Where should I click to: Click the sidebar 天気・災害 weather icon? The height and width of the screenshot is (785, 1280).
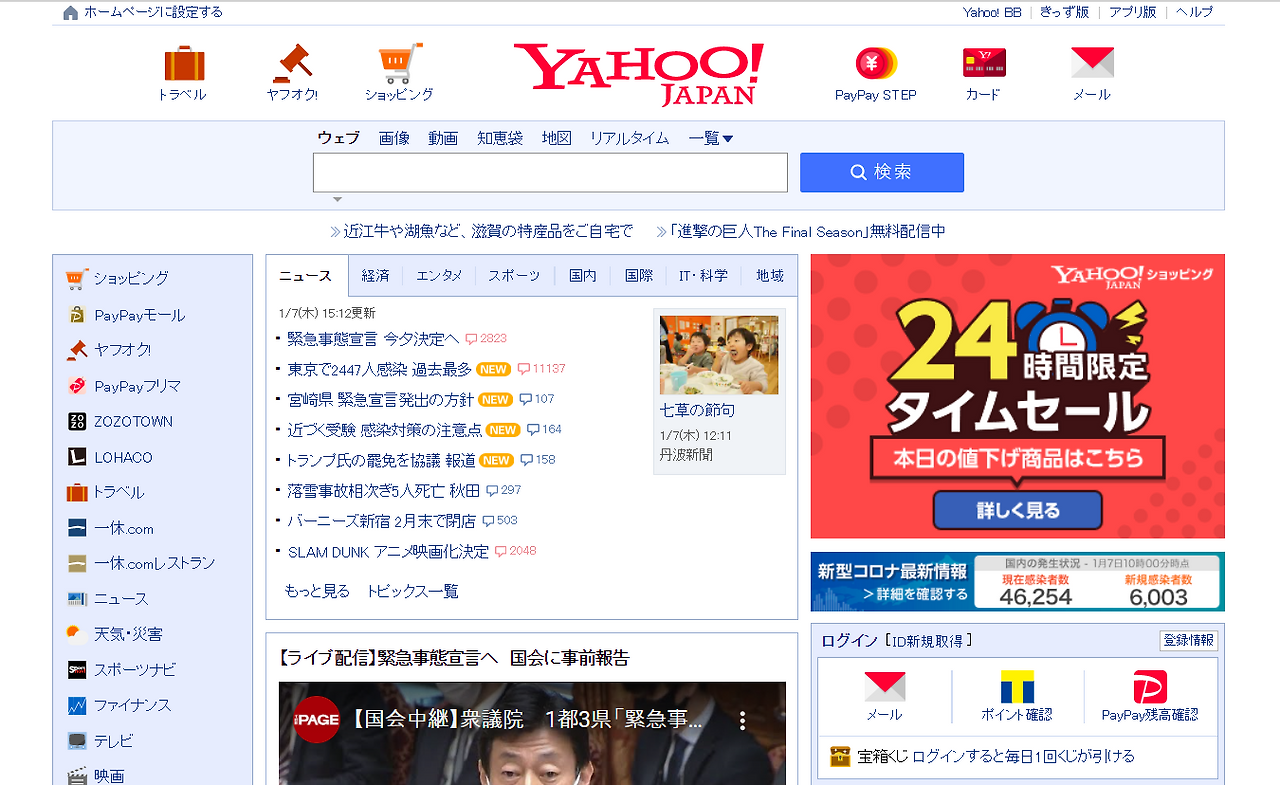point(77,634)
